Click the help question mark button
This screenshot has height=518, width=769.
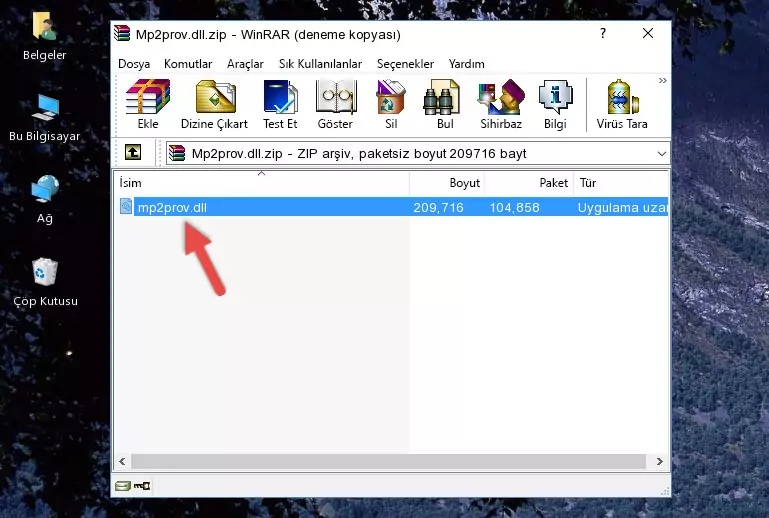tap(603, 33)
